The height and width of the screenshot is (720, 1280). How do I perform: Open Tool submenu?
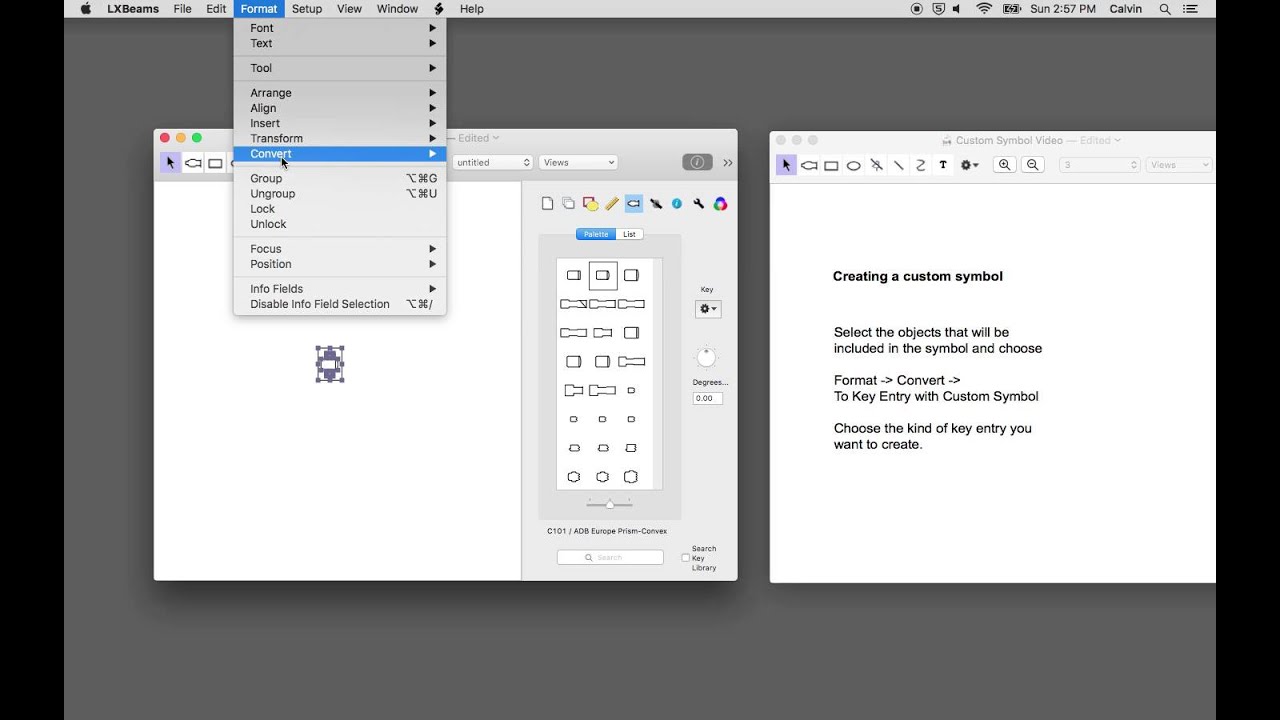[x=340, y=68]
